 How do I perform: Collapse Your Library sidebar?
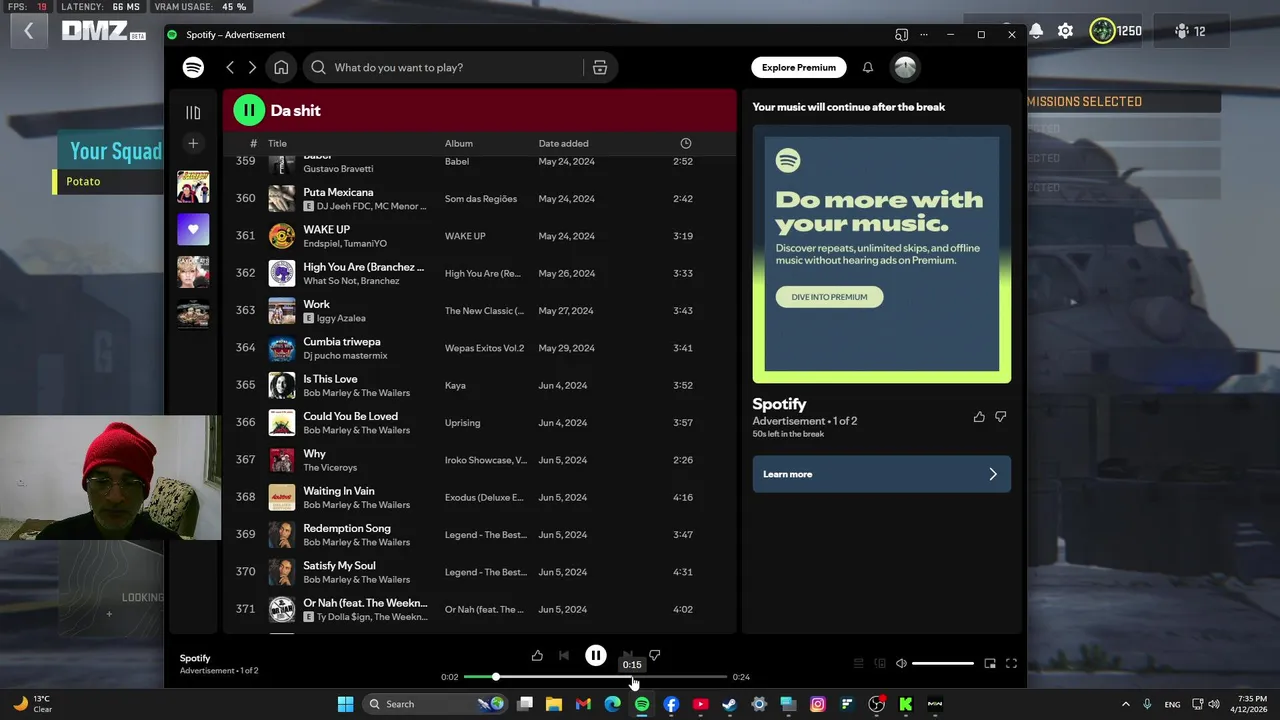pyautogui.click(x=193, y=112)
